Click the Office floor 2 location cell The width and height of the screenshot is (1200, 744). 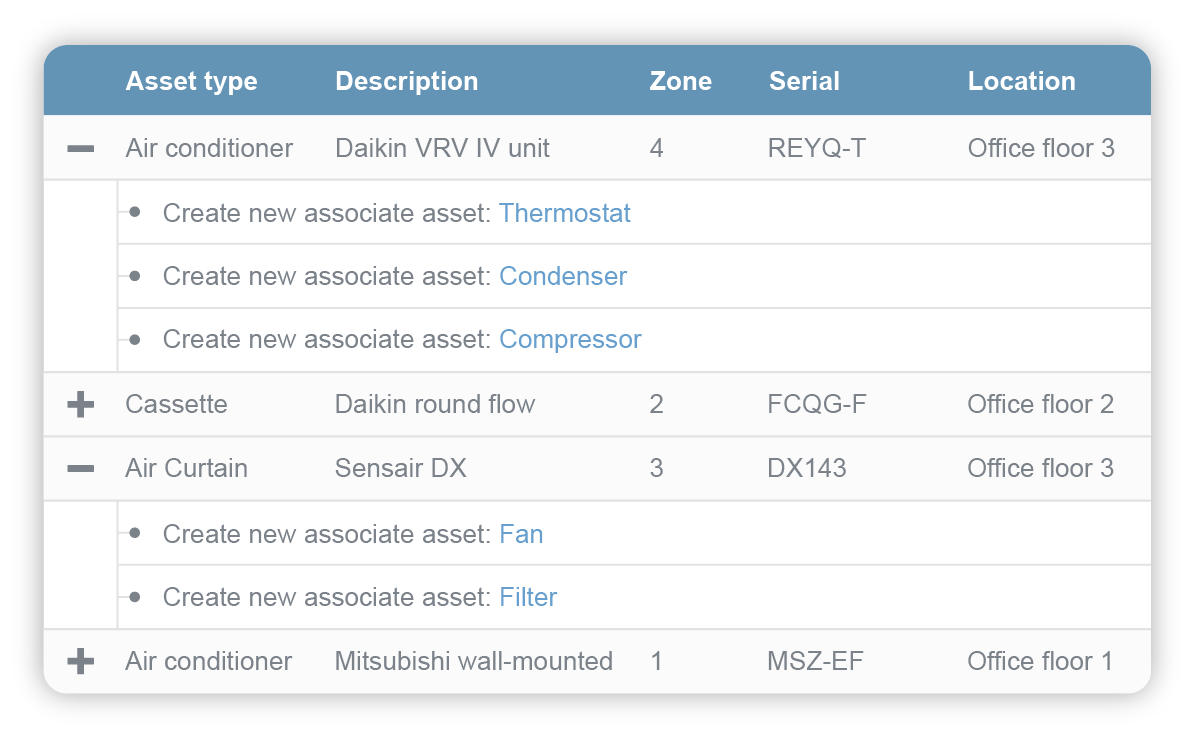pyautogui.click(x=1040, y=404)
